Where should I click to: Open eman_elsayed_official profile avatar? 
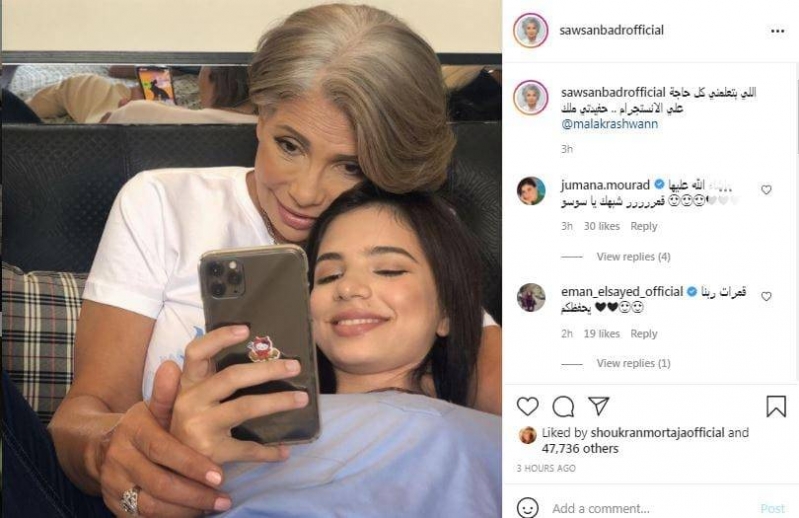point(531,297)
